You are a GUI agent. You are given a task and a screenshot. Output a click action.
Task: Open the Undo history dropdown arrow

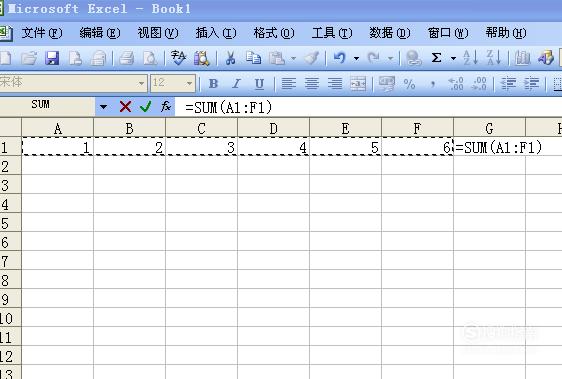[x=356, y=58]
